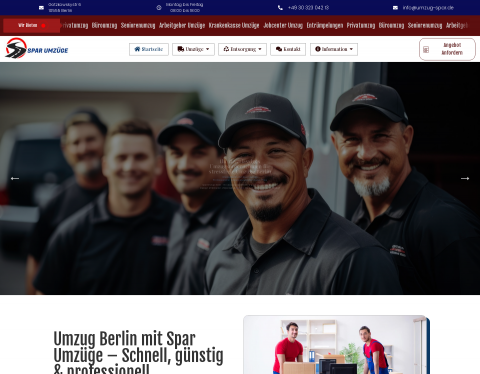Click the Spar Umzüge logo
The image size is (480, 374).
[37, 49]
